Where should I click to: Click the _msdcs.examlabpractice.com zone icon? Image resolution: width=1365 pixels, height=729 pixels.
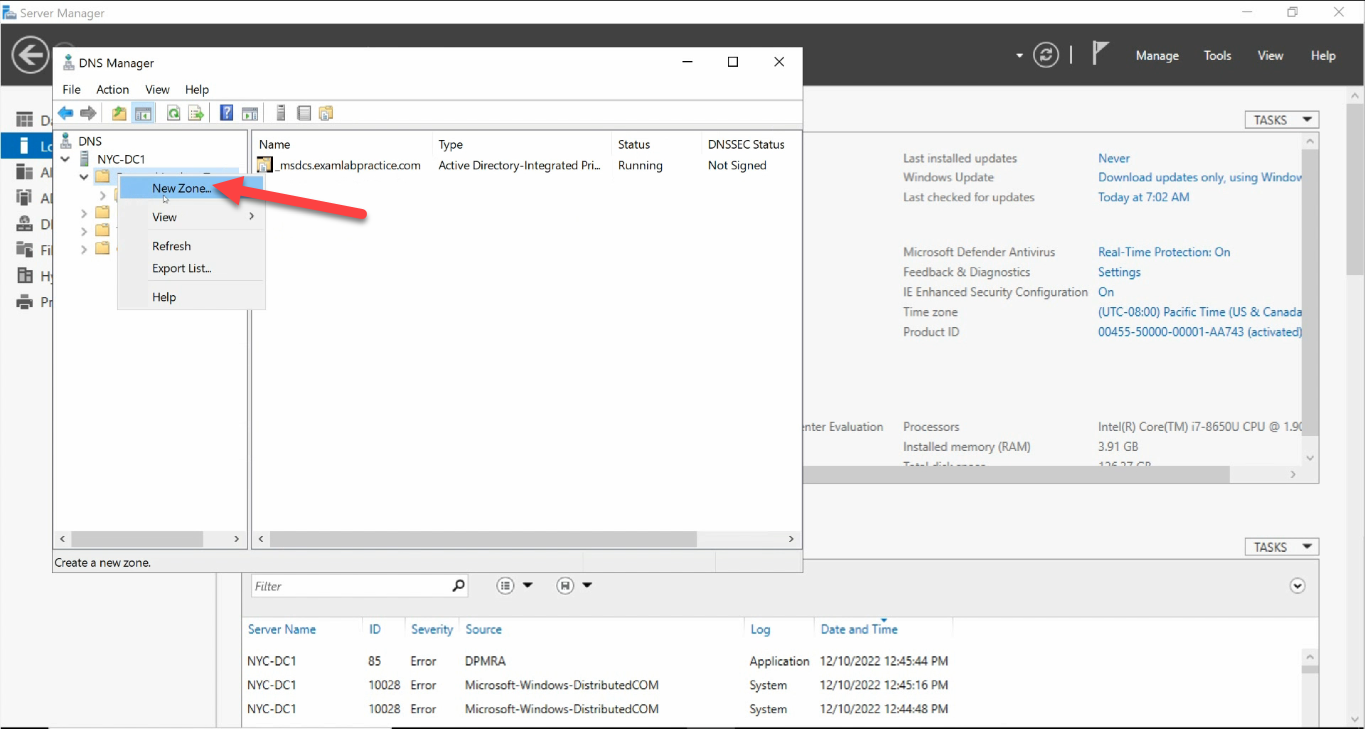click(x=265, y=165)
